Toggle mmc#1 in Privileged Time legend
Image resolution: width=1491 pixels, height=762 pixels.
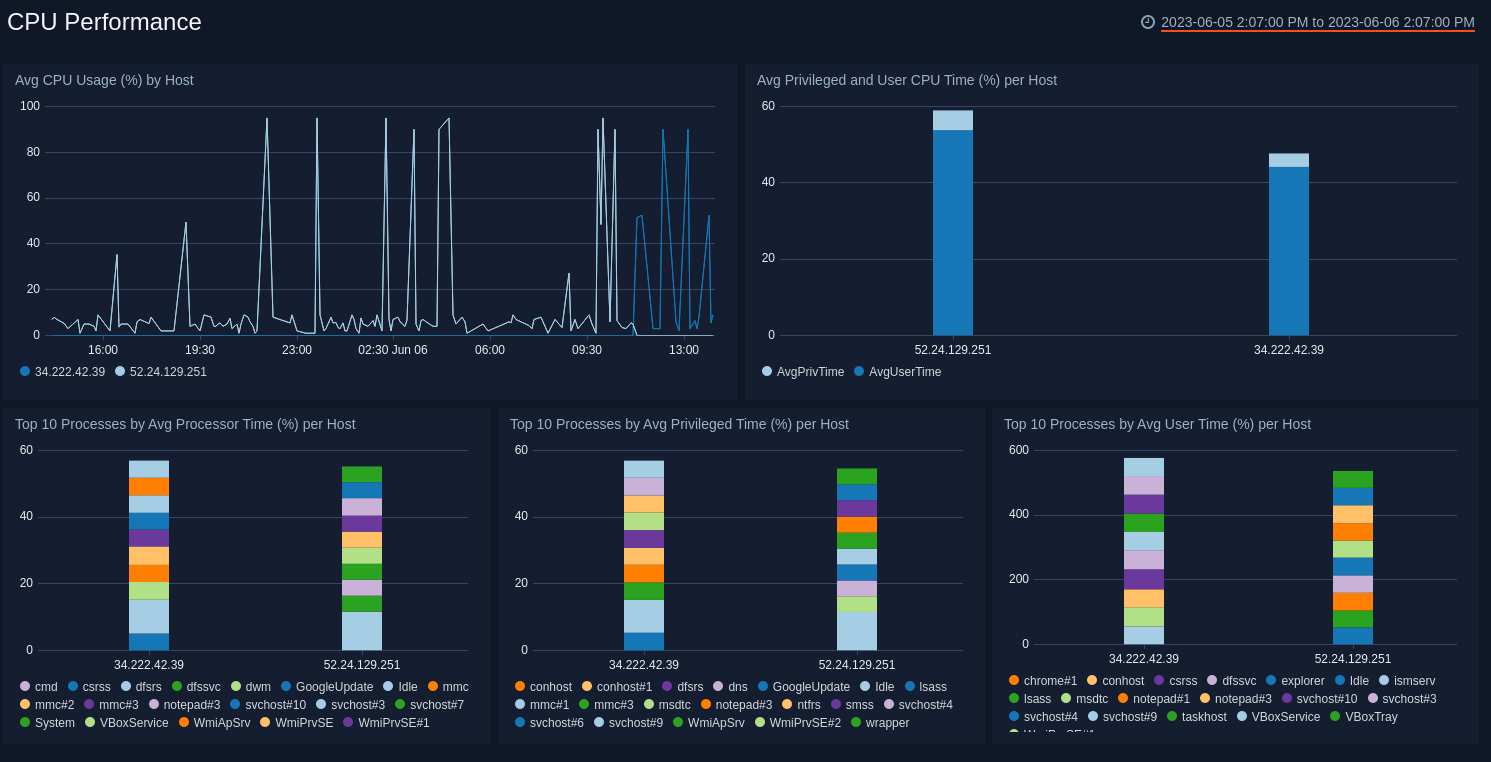(542, 705)
